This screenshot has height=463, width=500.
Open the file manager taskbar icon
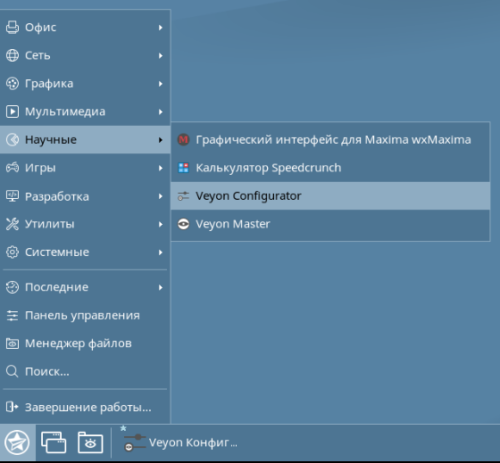[x=90, y=443]
